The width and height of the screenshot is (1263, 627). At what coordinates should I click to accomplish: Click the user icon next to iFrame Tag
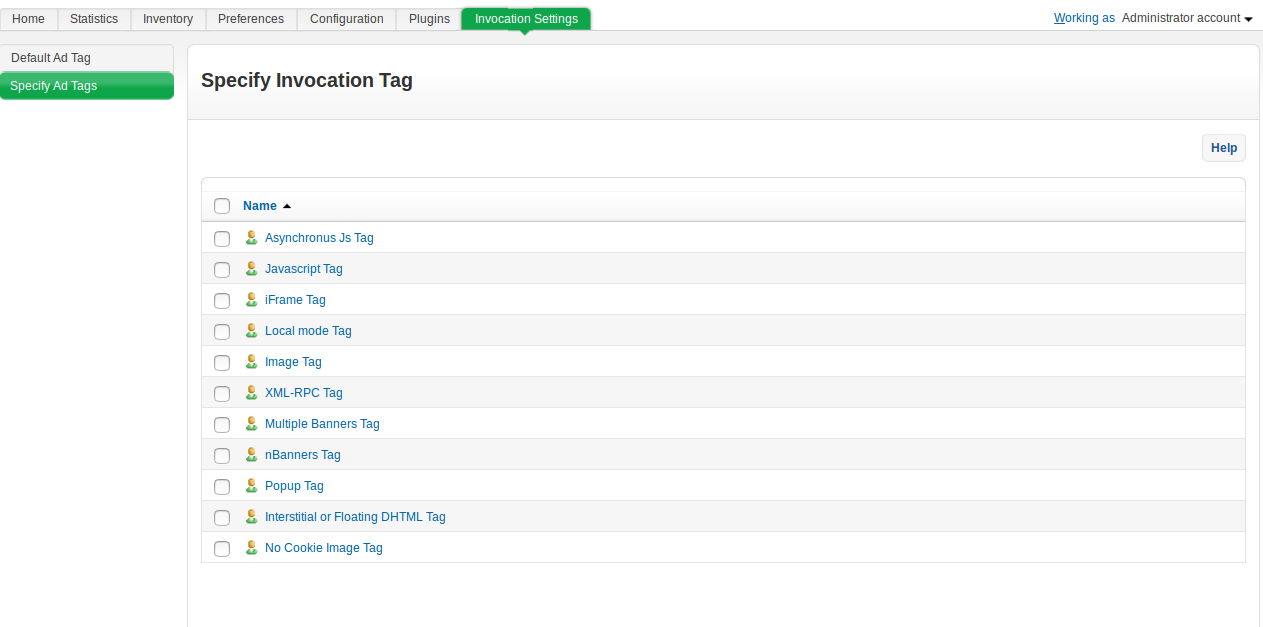[x=251, y=300]
